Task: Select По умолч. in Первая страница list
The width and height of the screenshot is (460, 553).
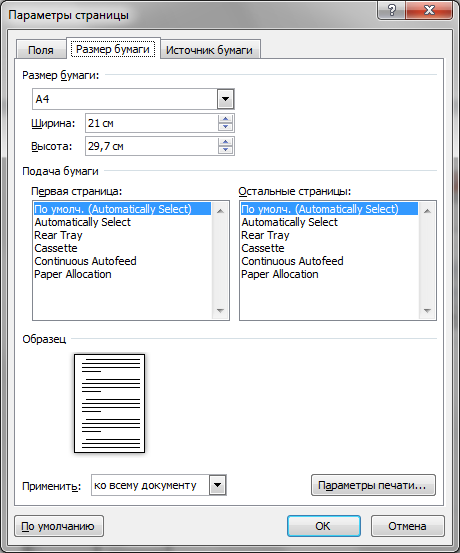Action: (x=122, y=209)
